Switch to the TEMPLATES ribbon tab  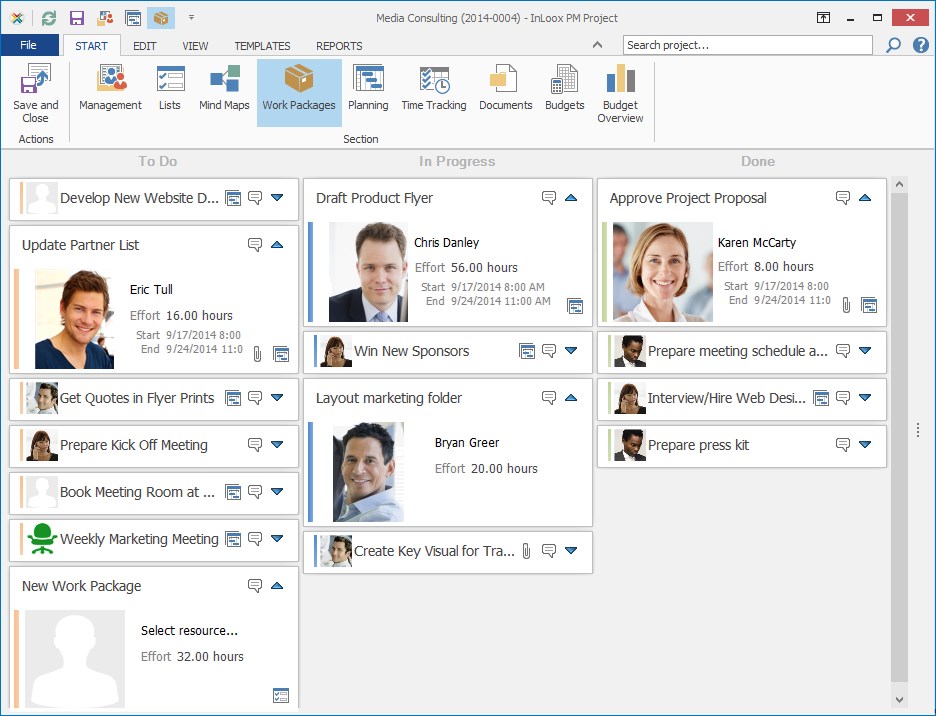(262, 46)
